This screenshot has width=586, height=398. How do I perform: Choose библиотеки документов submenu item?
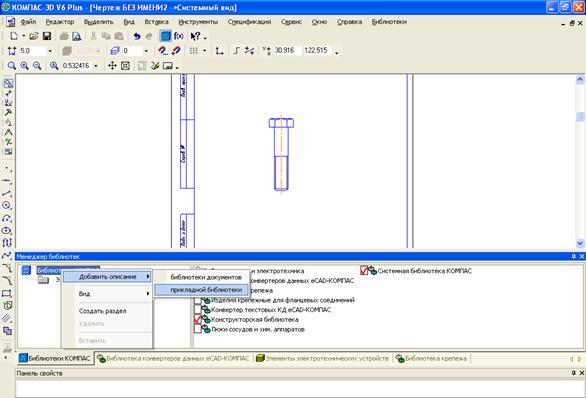tap(202, 277)
